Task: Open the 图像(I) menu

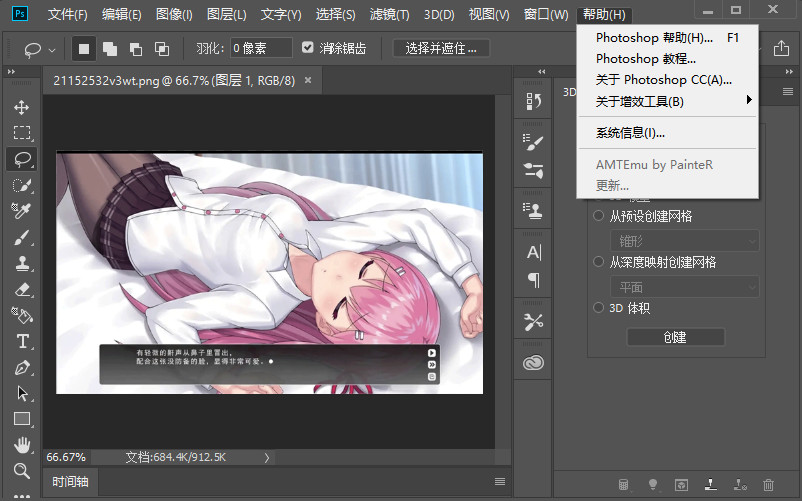Action: [x=174, y=15]
